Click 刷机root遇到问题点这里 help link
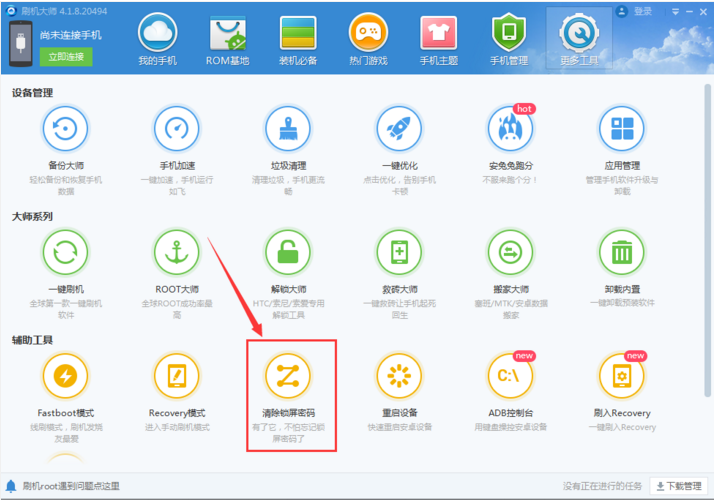Image resolution: width=714 pixels, height=500 pixels. pos(71,486)
